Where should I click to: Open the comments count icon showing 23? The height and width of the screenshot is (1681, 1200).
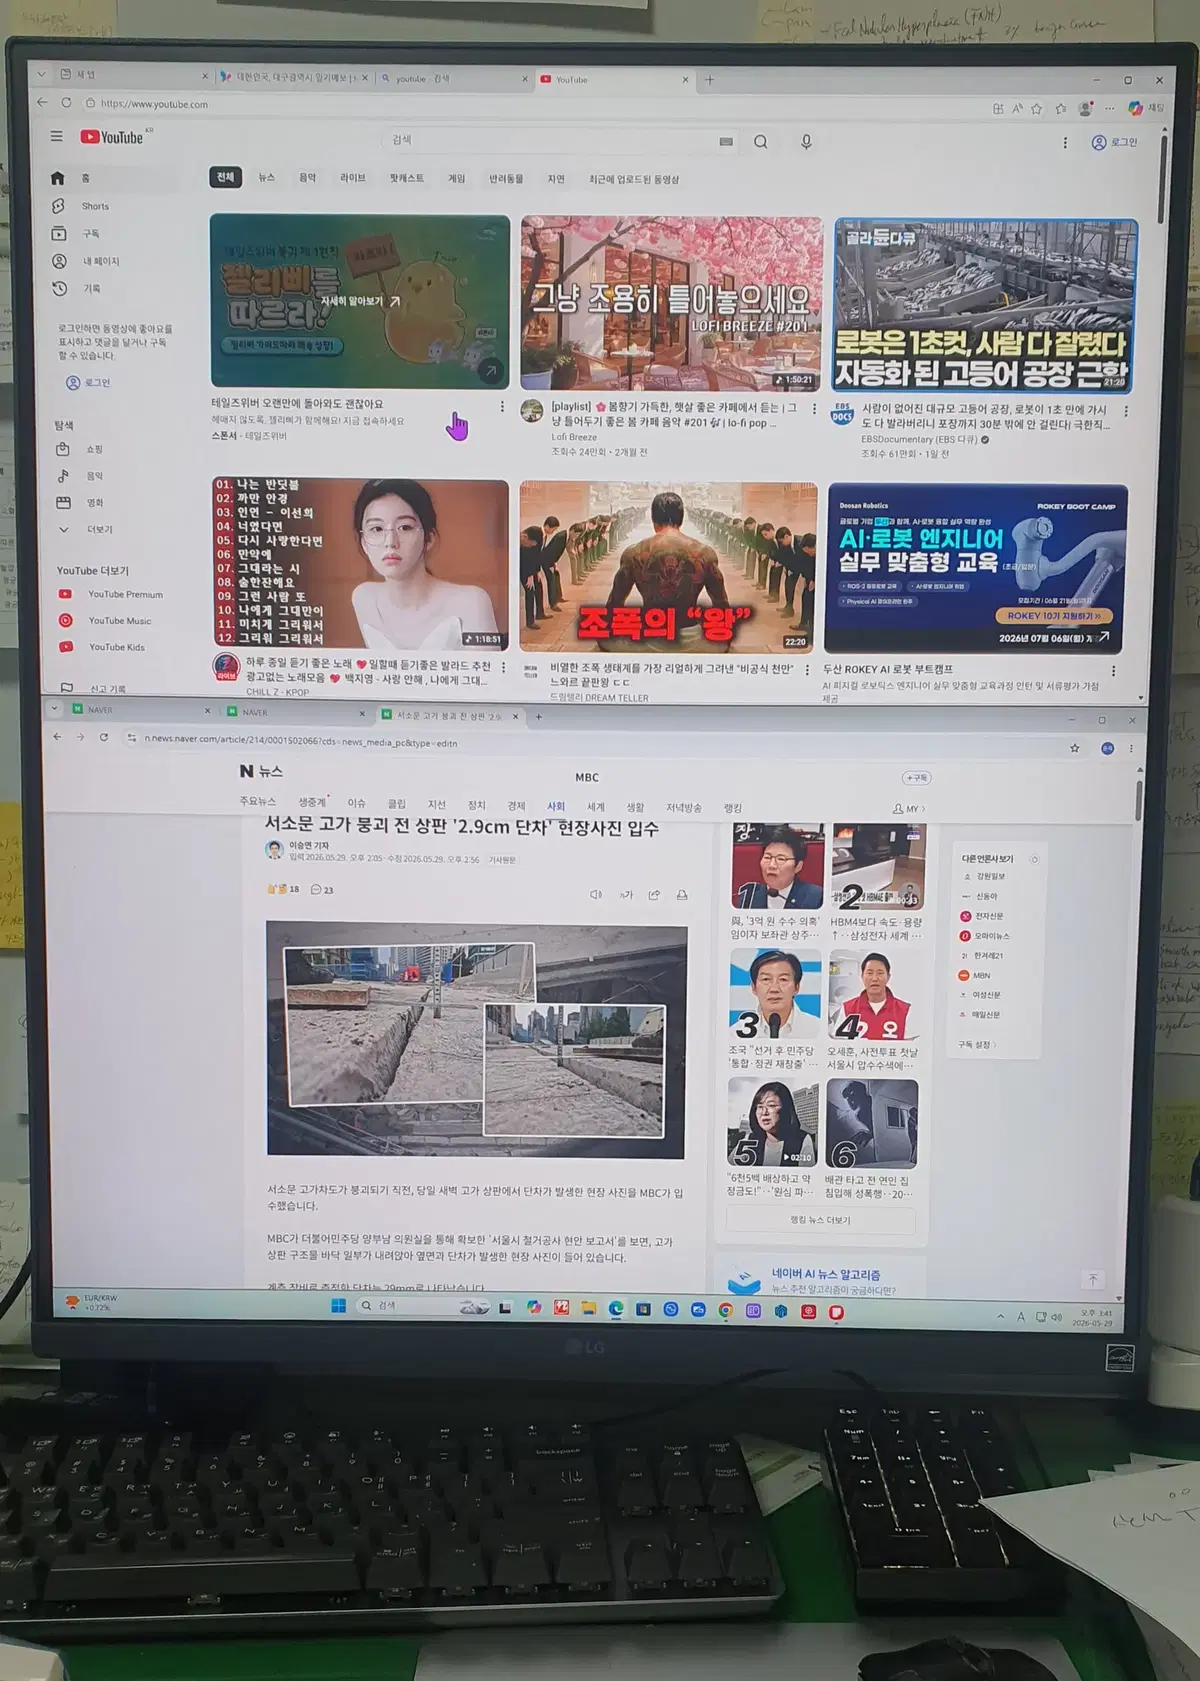(x=322, y=889)
